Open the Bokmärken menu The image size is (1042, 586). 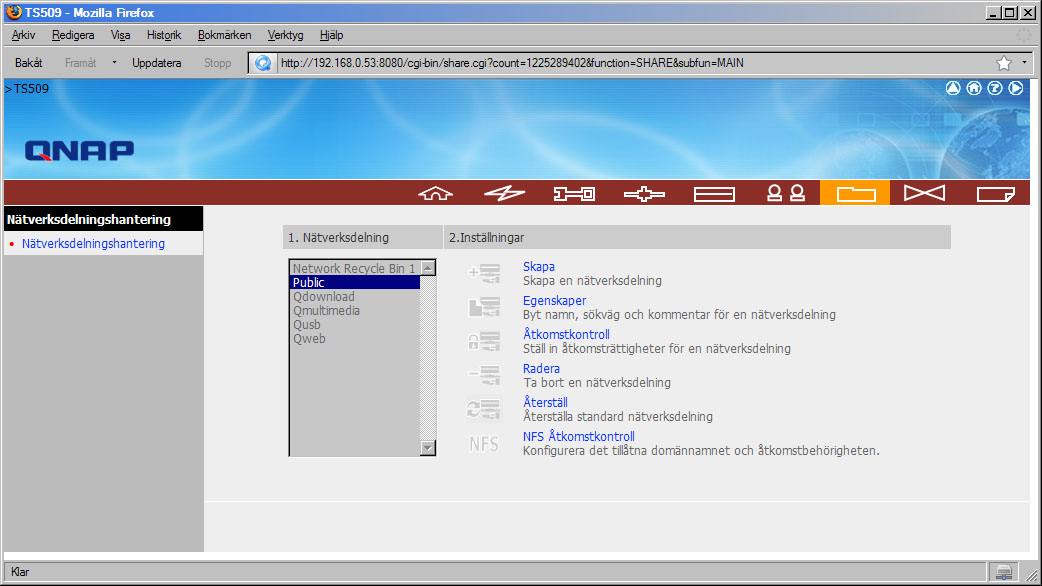[x=225, y=35]
